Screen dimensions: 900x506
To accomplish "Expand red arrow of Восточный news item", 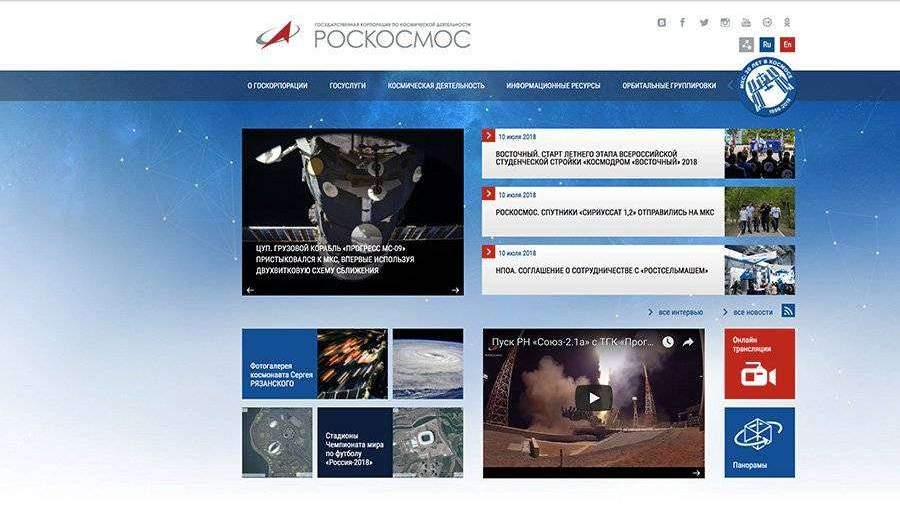I will coord(488,135).
